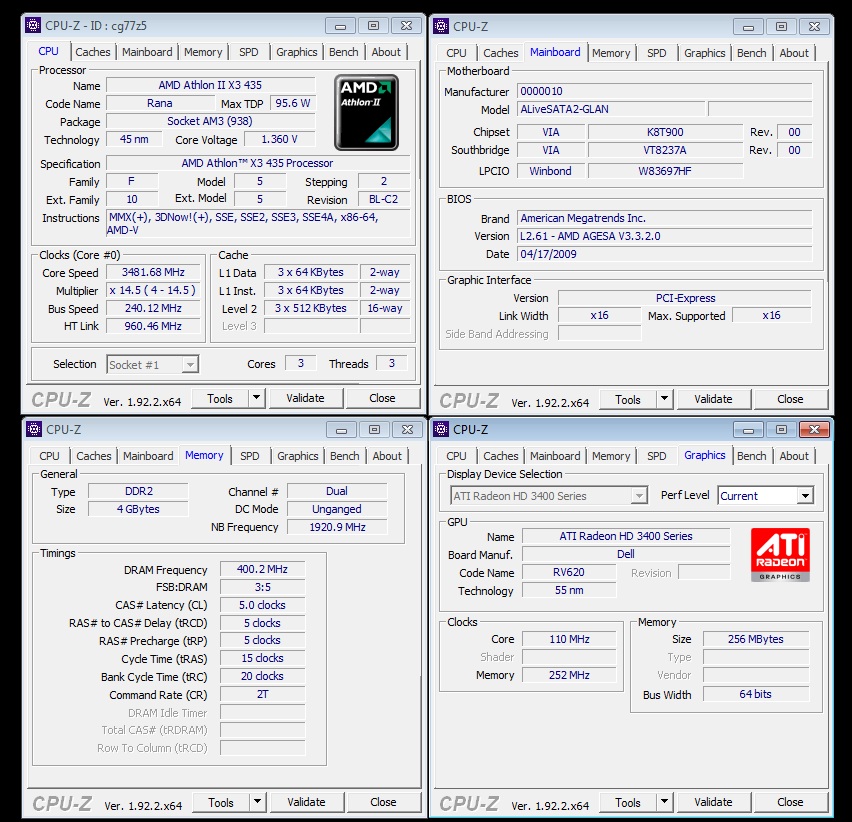Click the BIOS date 04/17/2009
Image resolution: width=852 pixels, height=822 pixels.
(x=665, y=254)
